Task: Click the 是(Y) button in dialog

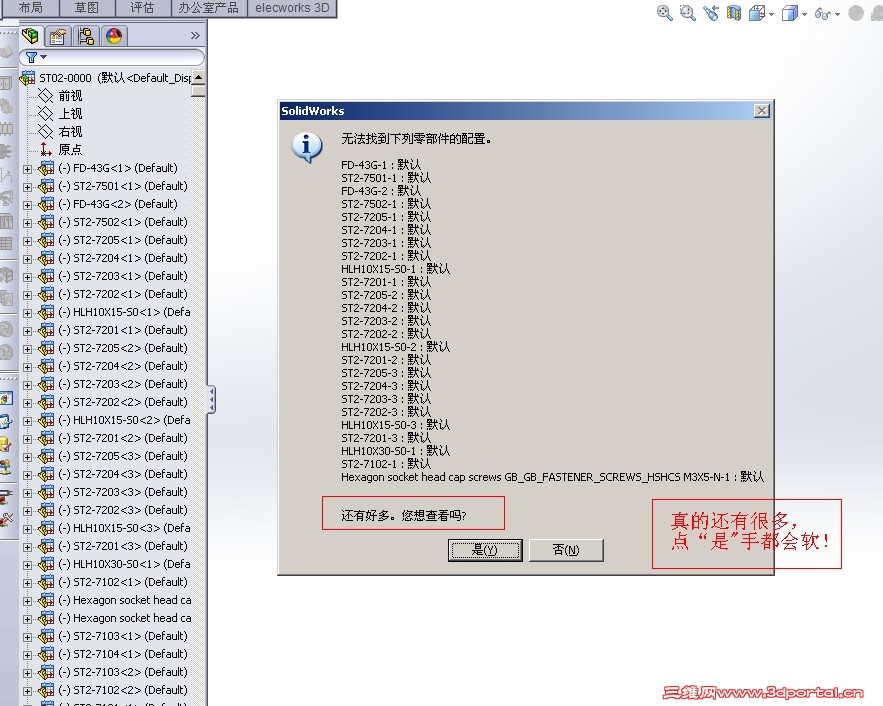Action: 485,550
